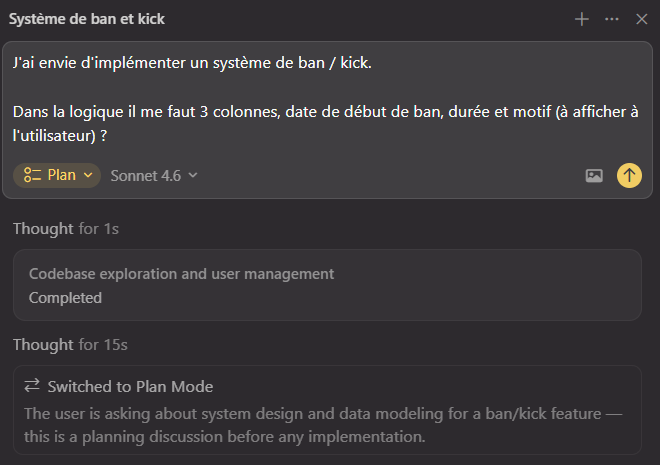Select the "Système de ban et kick" chat title
The height and width of the screenshot is (465, 660).
pyautogui.click(x=87, y=19)
